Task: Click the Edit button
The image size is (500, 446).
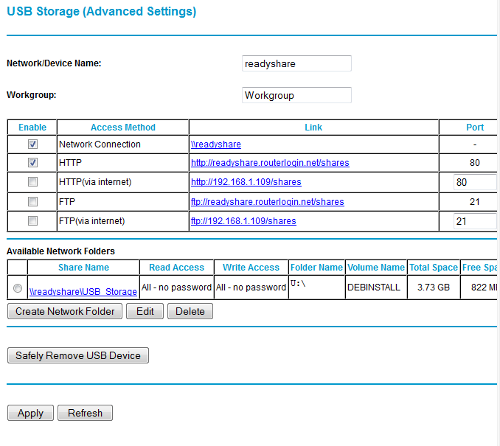Action: pyautogui.click(x=145, y=311)
